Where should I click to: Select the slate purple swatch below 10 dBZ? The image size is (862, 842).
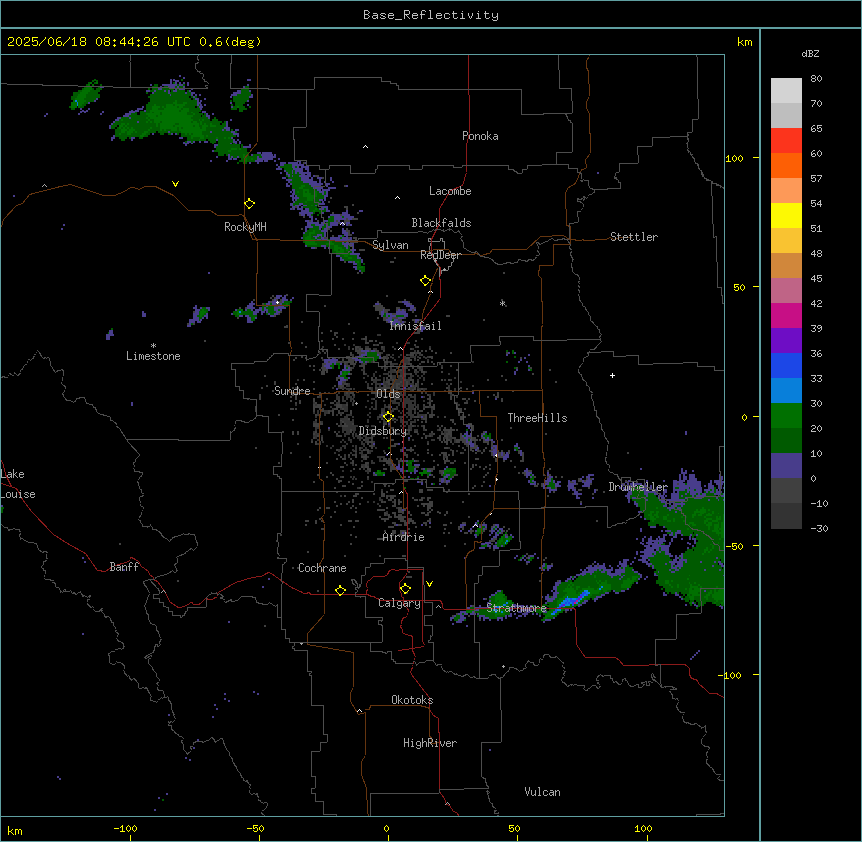786,466
